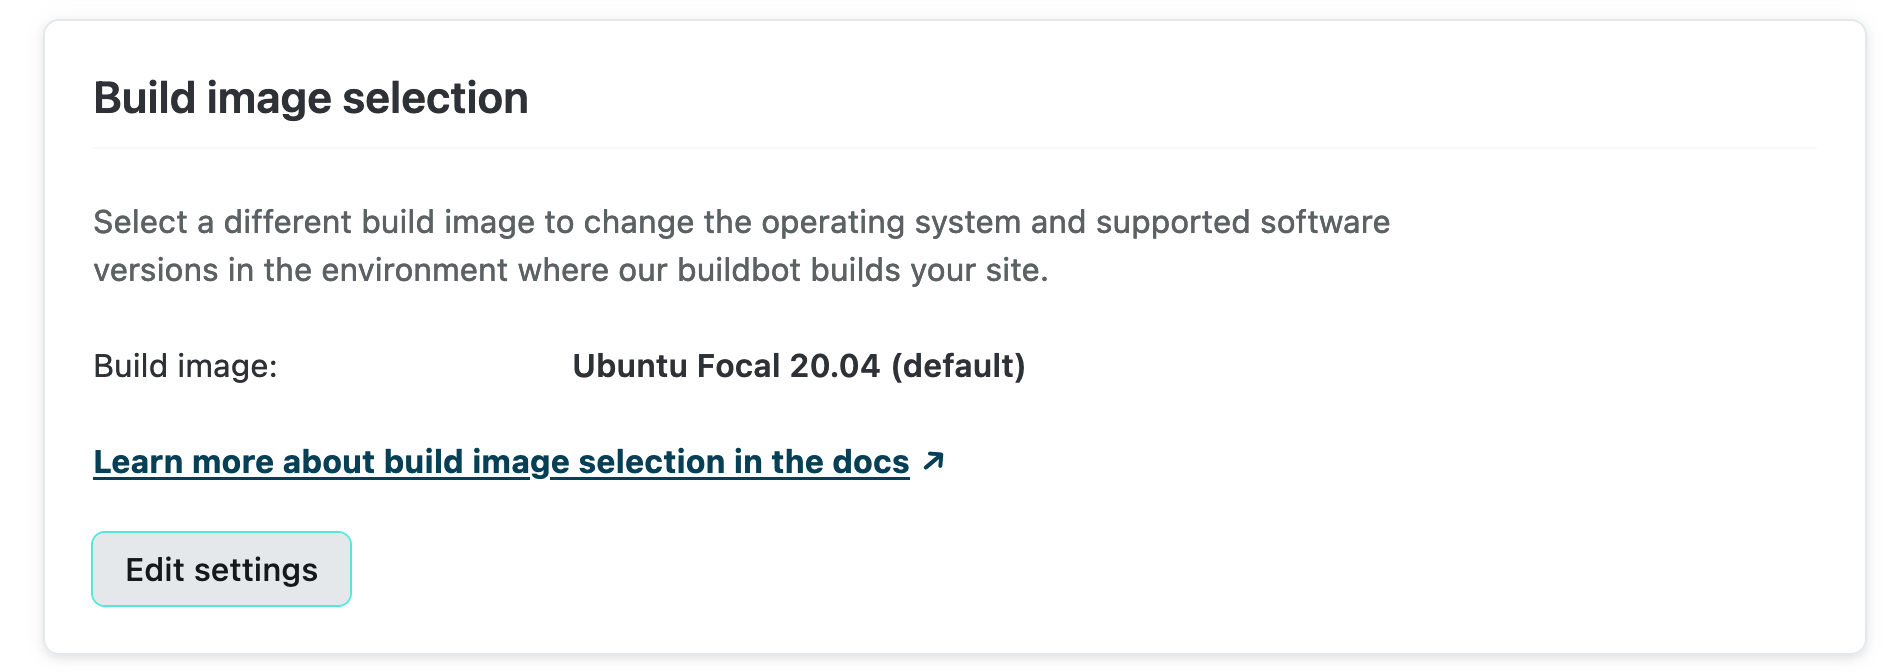This screenshot has width=1902, height=672.
Task: Select the Build image label
Action: tap(186, 366)
